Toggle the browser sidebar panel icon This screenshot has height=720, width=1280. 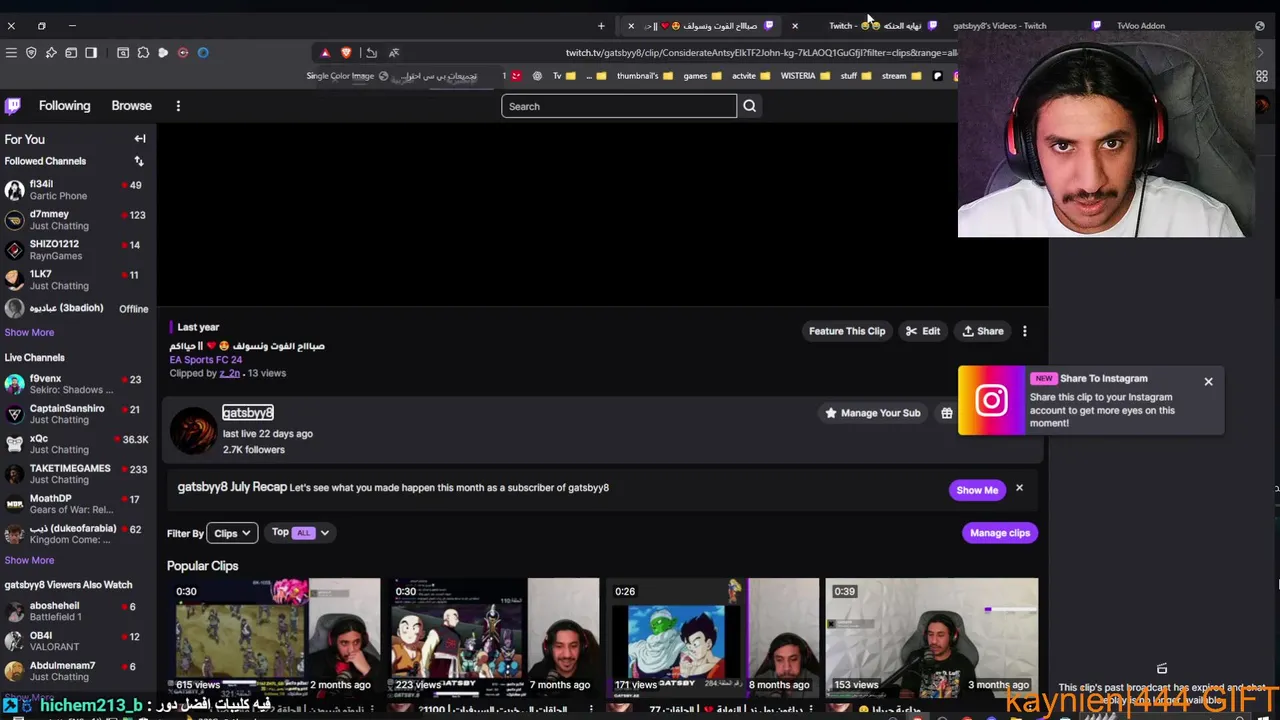click(x=91, y=52)
